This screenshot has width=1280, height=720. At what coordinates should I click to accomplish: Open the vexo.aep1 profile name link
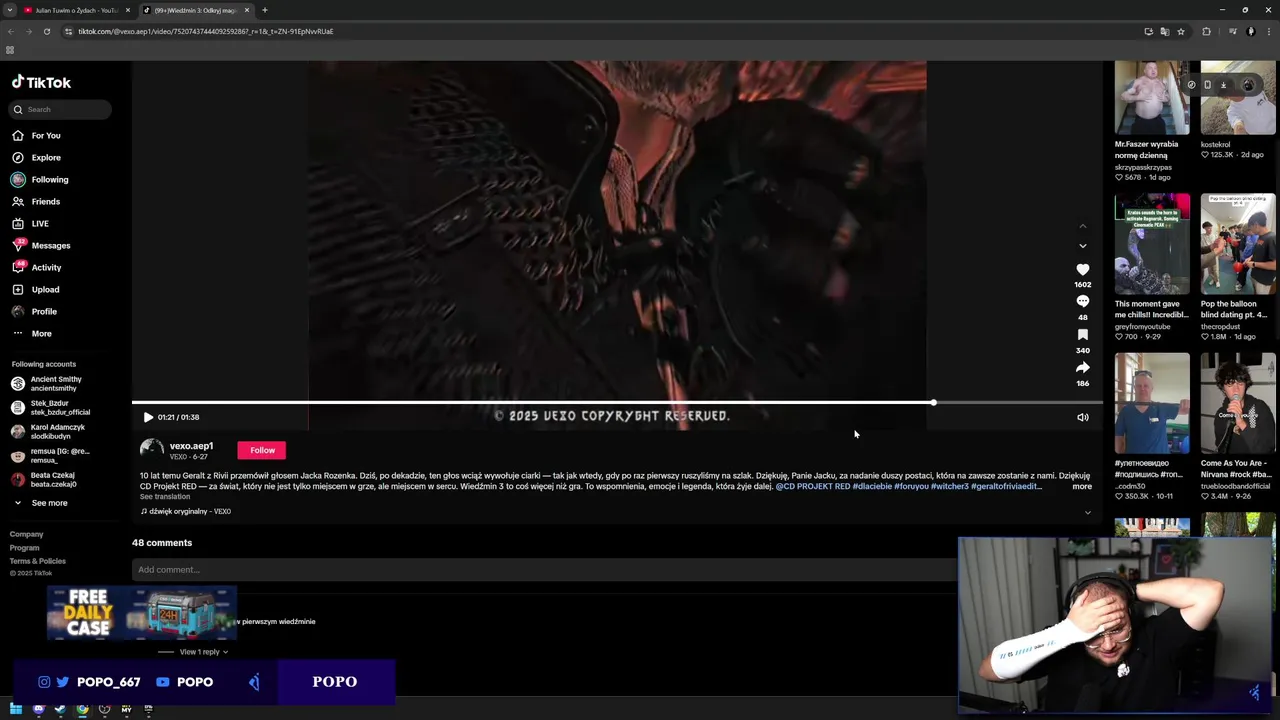coord(191,446)
